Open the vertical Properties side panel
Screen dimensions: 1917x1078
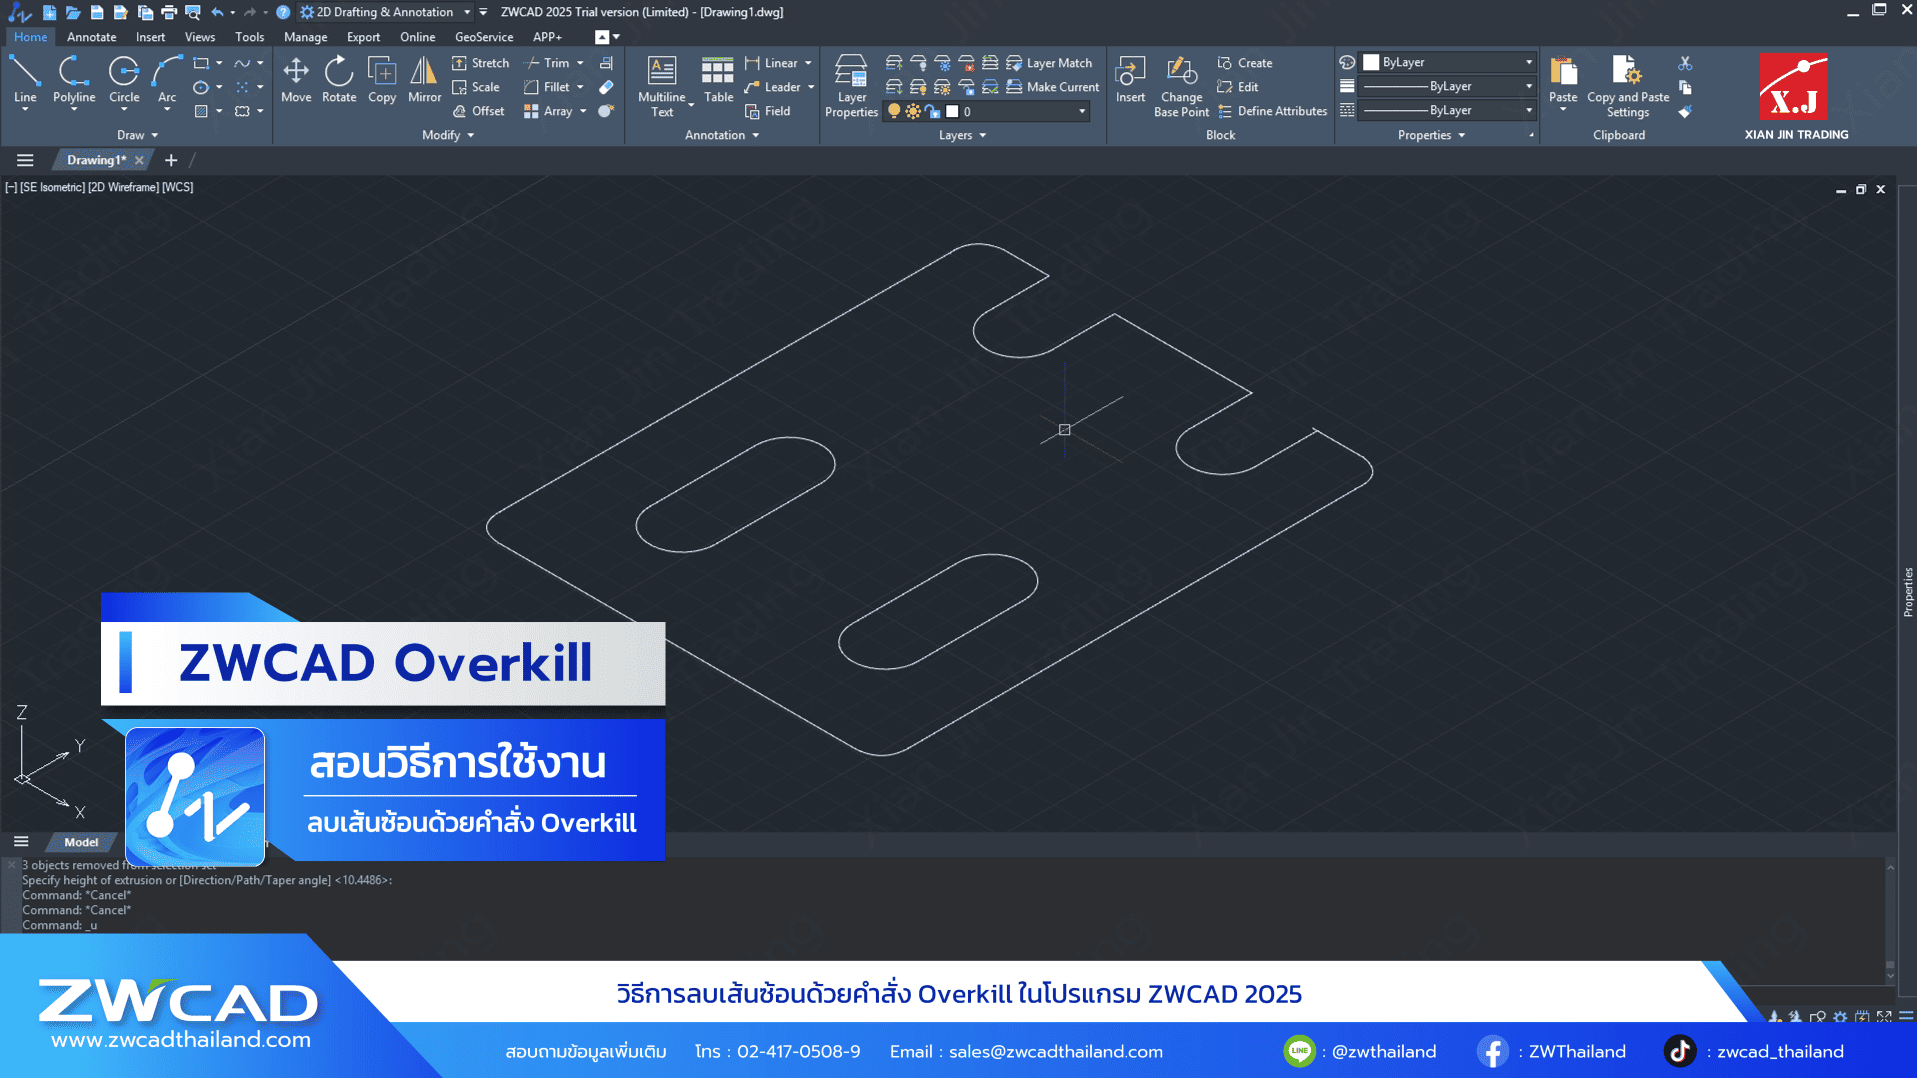coord(1908,592)
